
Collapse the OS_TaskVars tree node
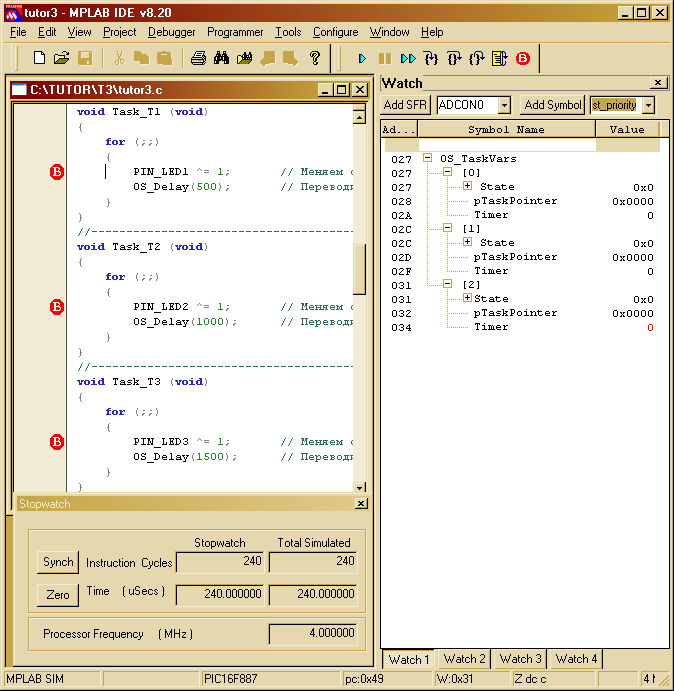pos(427,158)
